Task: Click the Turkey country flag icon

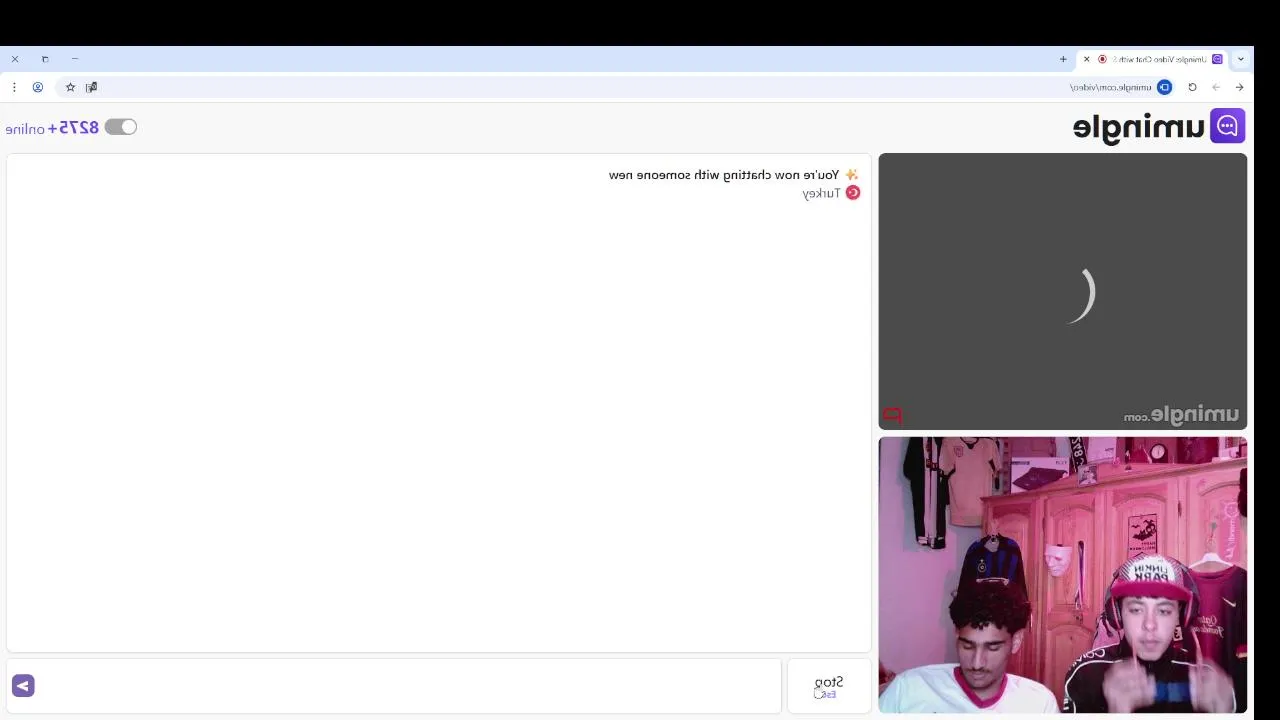Action: tap(853, 193)
